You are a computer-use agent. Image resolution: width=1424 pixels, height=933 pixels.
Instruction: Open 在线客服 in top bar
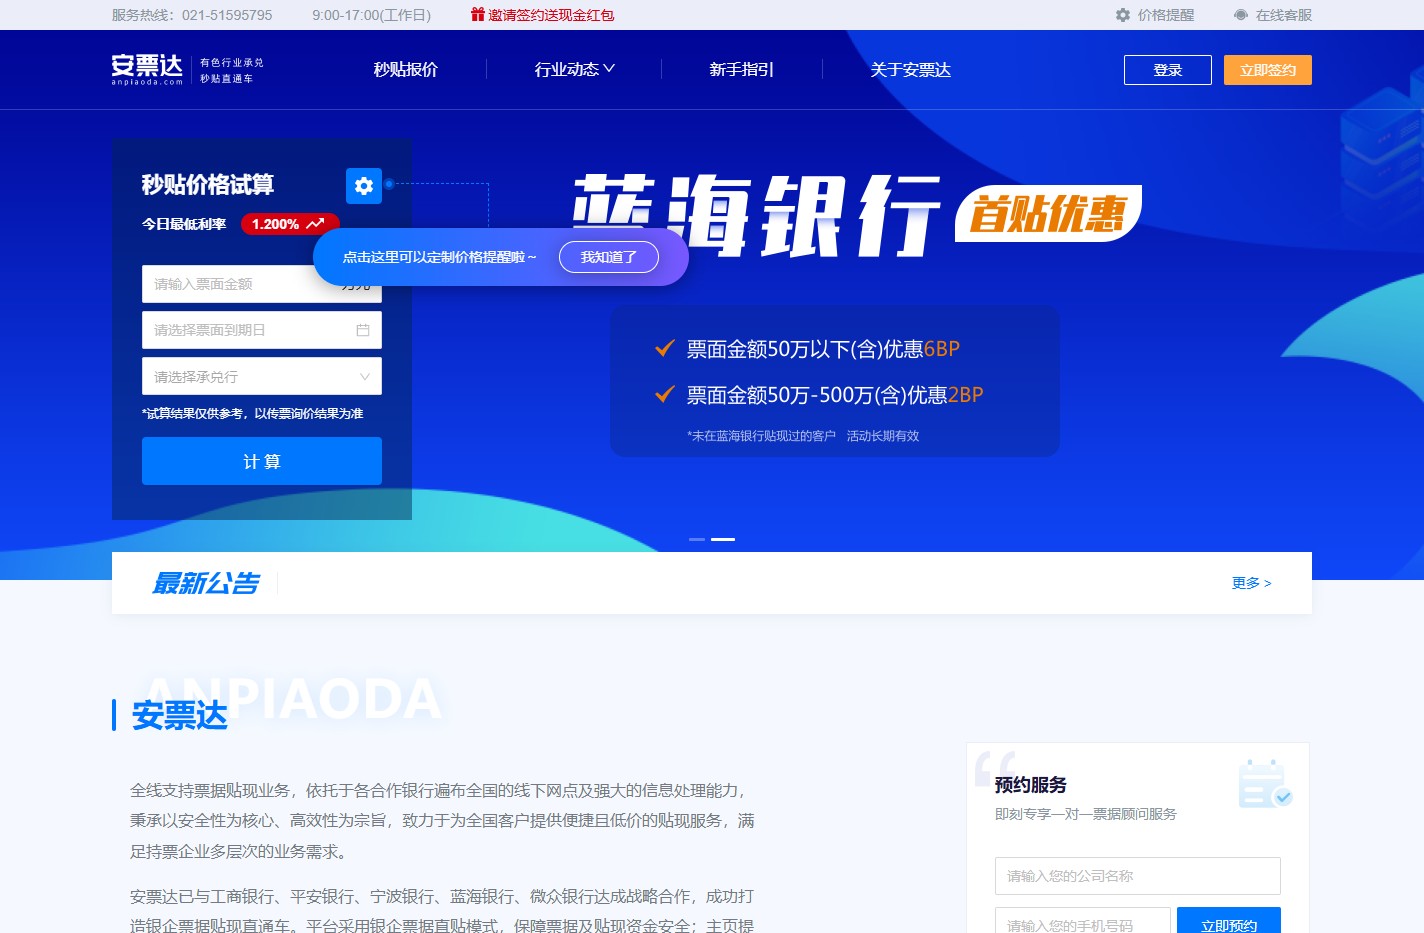tap(1284, 15)
